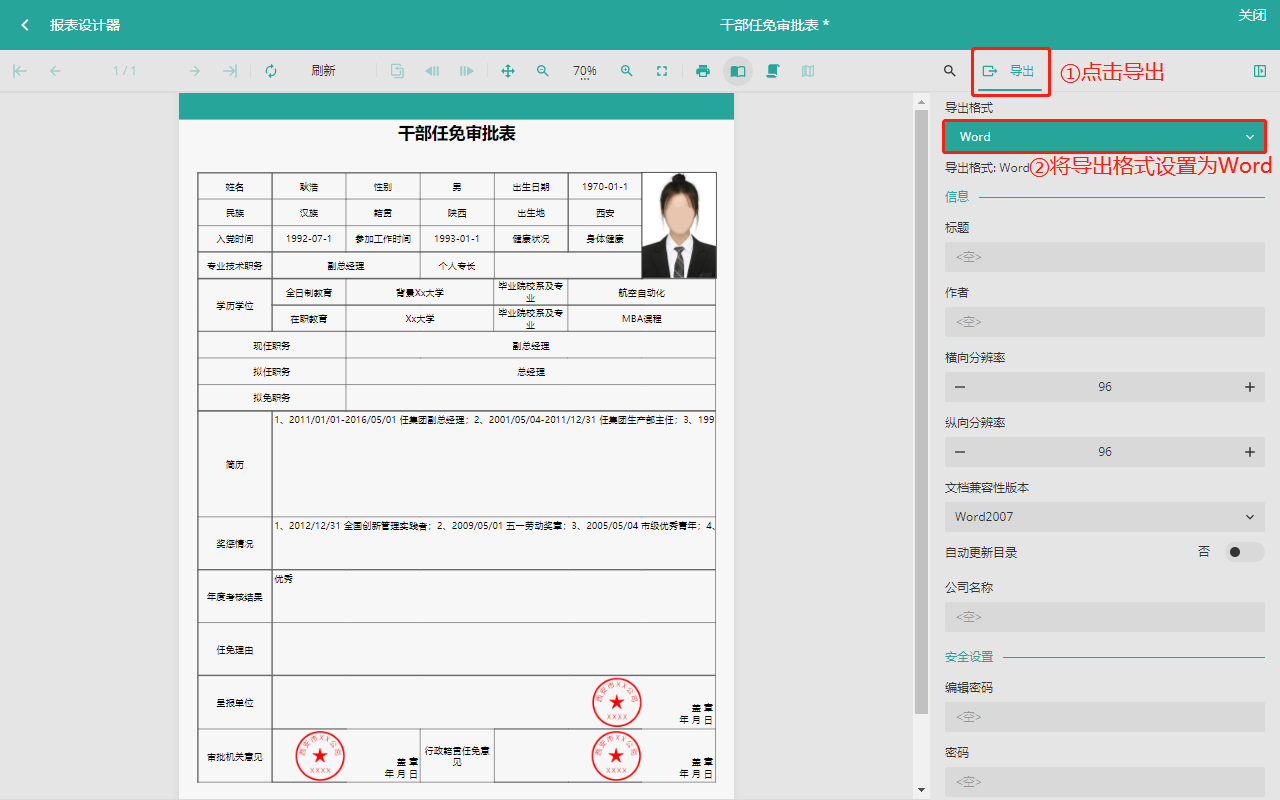The height and width of the screenshot is (800, 1280).
Task: Collapse the side panel with top-right icon
Action: point(1260,71)
